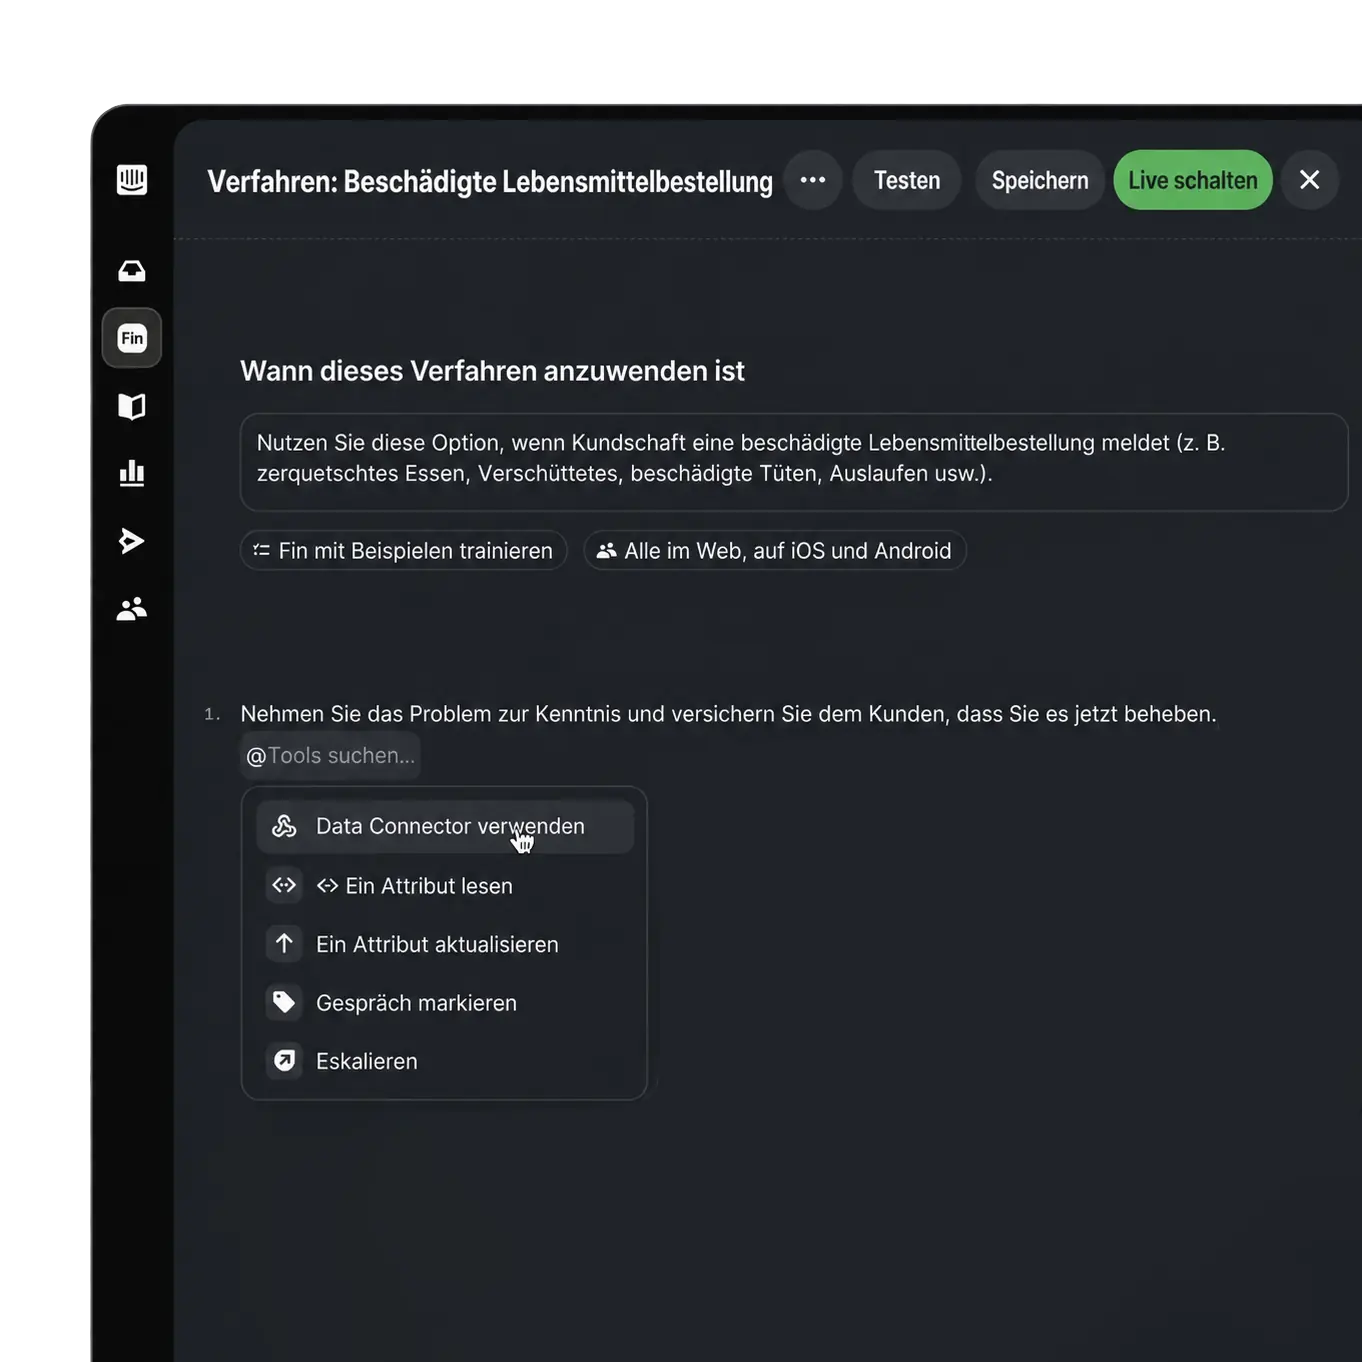Click the heading 'Wann dieses Verfahren anzuwenden ist'

[x=492, y=371]
